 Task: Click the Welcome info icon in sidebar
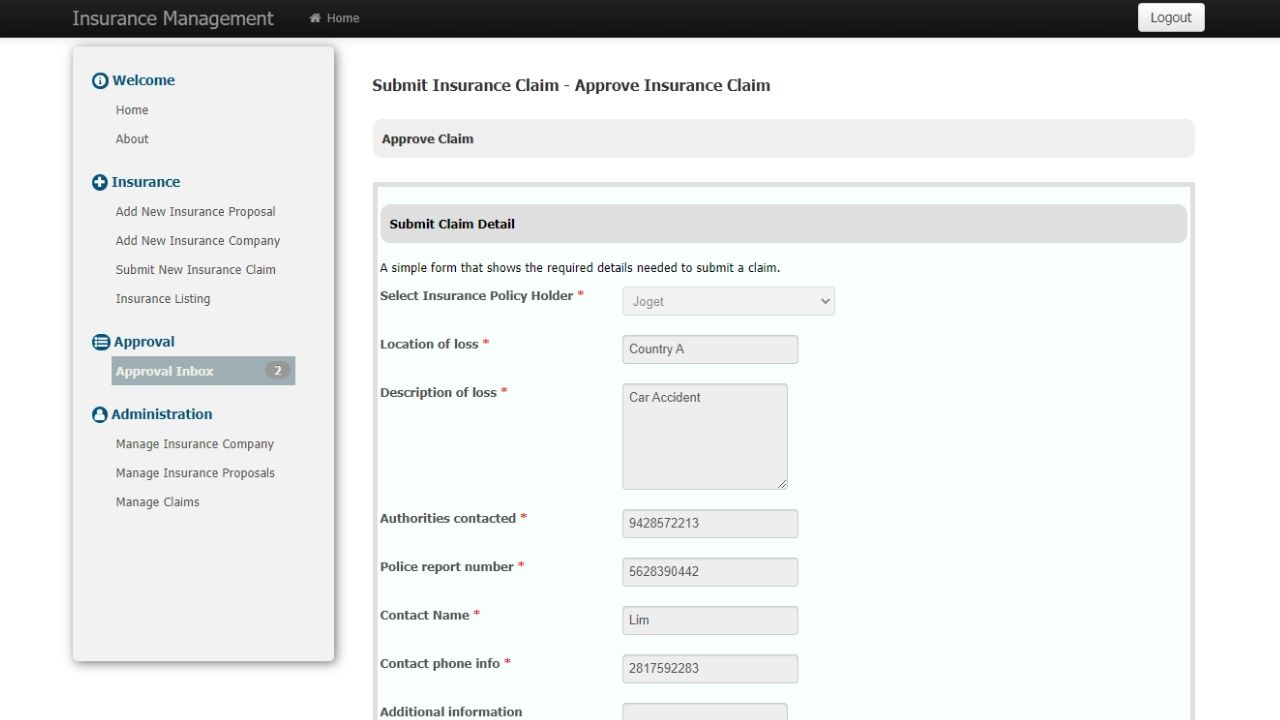tap(100, 81)
